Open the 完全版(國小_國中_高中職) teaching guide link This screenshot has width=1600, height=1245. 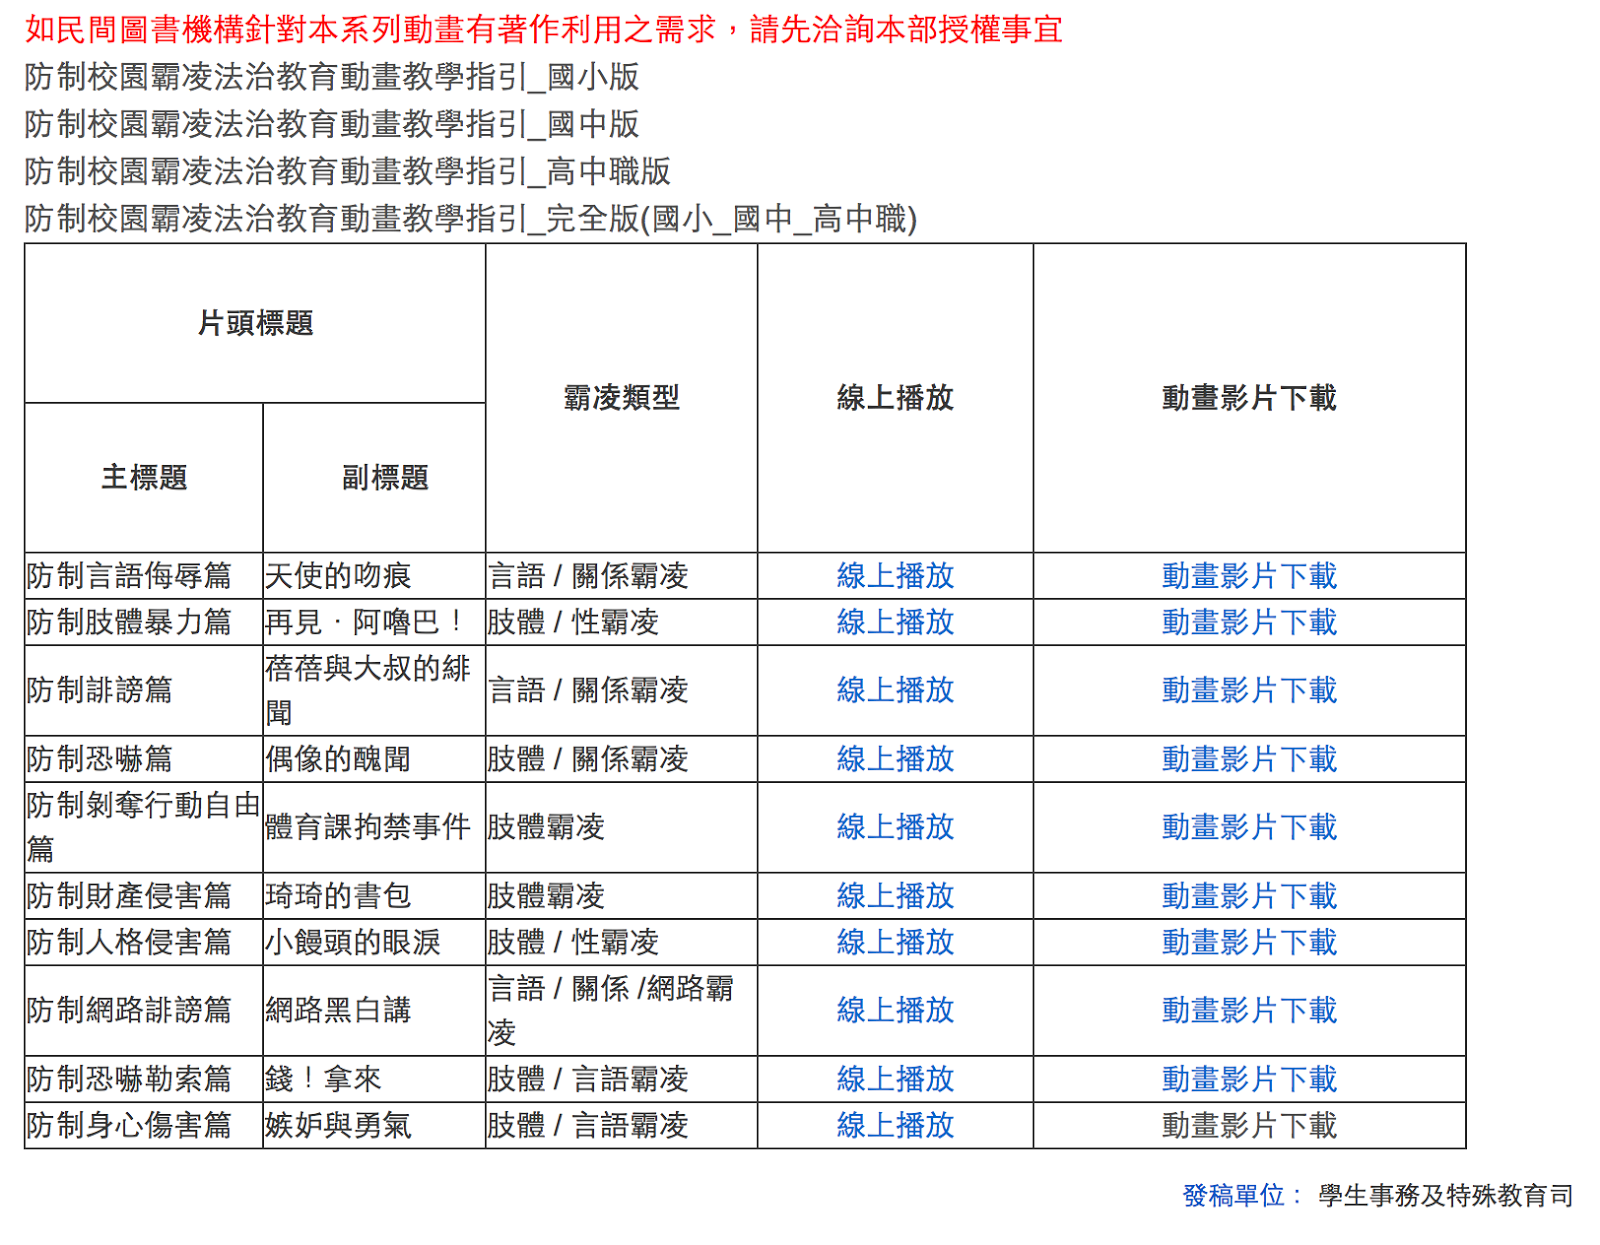tap(471, 218)
